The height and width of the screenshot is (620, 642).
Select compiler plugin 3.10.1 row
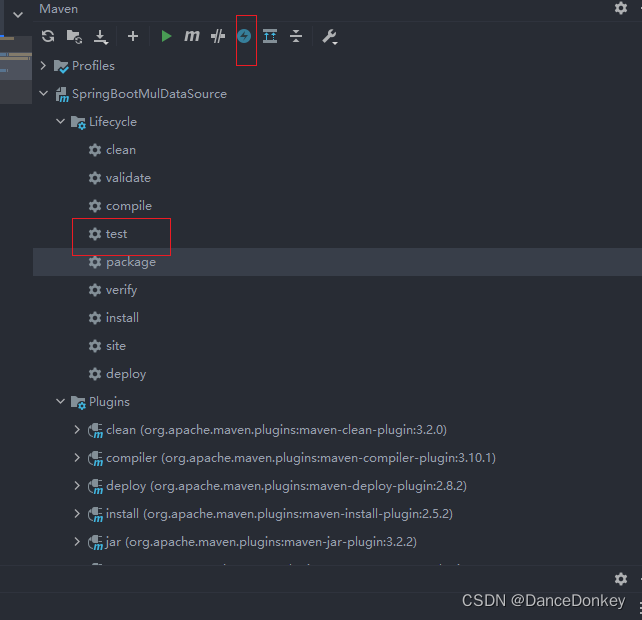pos(337,457)
